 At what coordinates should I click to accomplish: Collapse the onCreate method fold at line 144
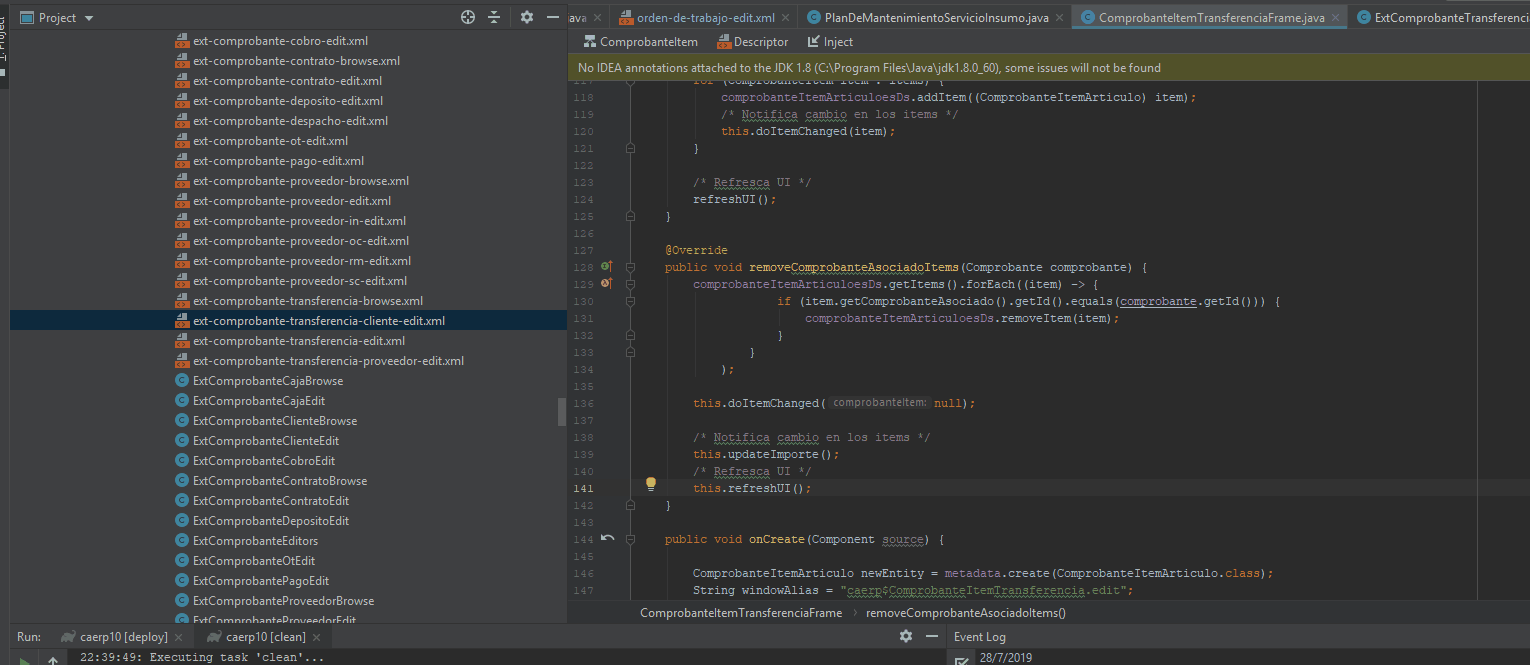click(x=631, y=539)
